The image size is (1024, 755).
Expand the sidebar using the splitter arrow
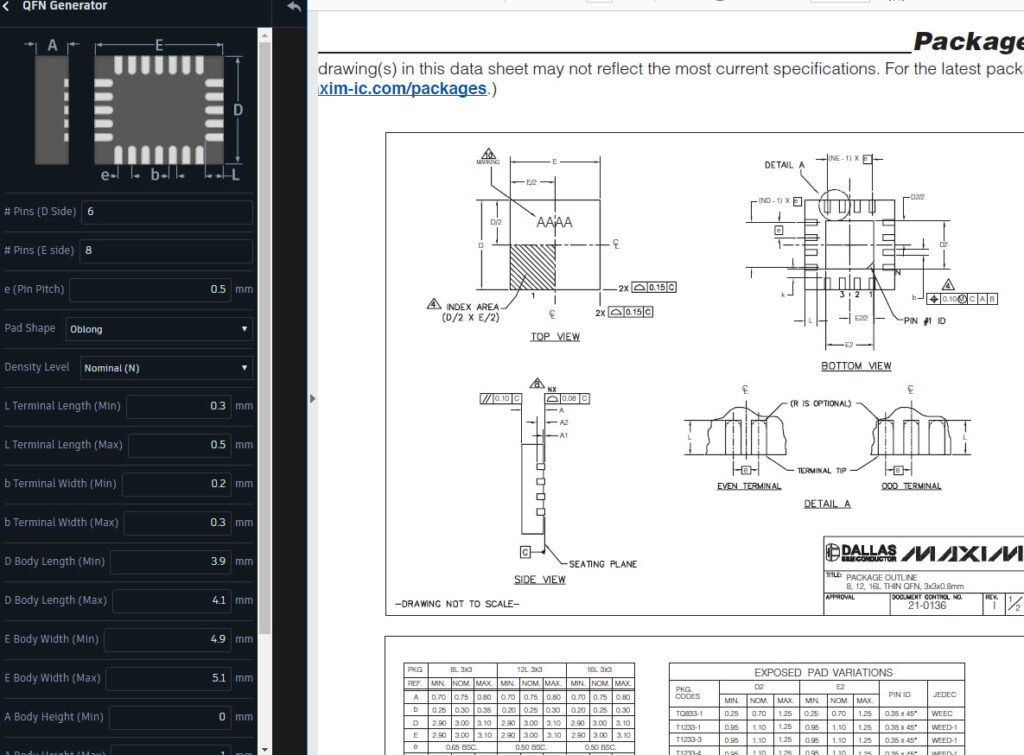pos(312,398)
